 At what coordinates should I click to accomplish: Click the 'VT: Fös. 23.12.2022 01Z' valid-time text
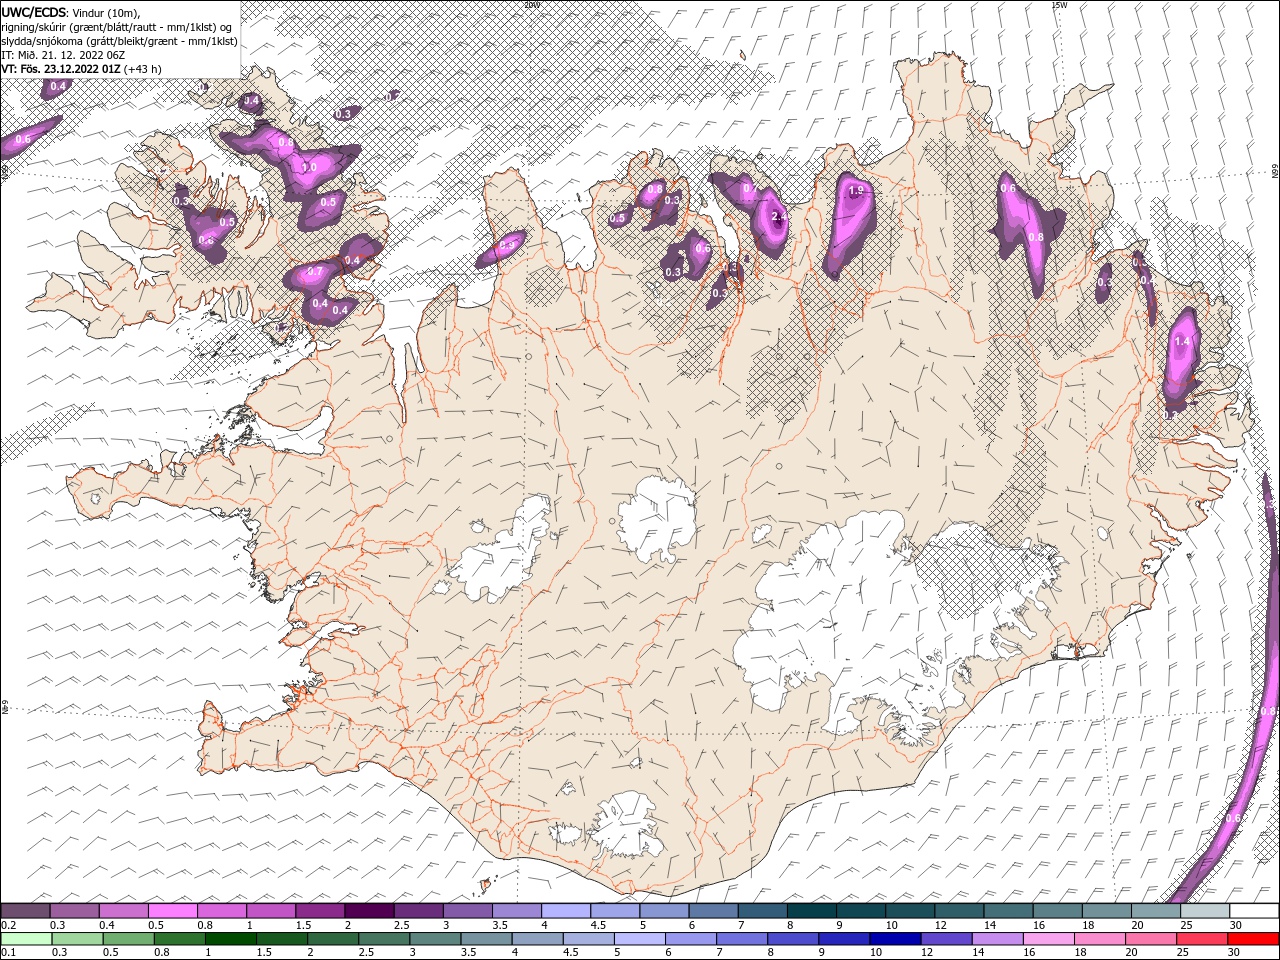tap(61, 69)
